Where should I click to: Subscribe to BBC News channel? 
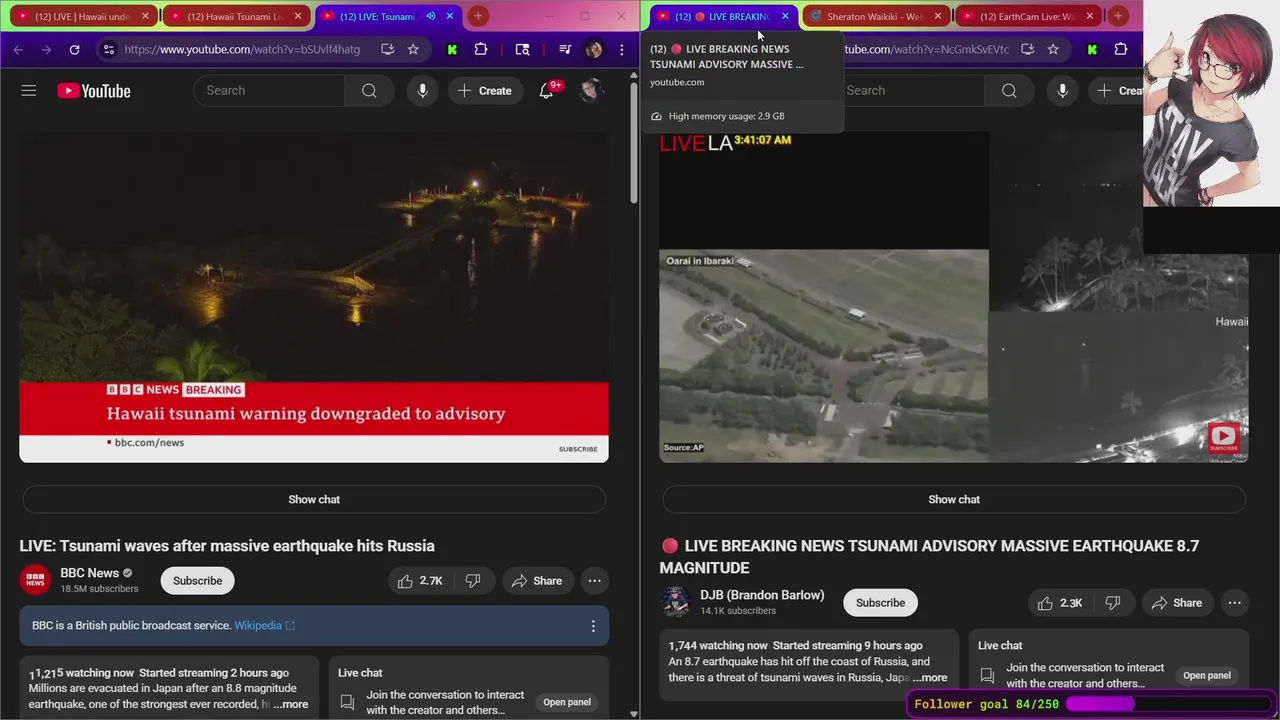click(197, 581)
